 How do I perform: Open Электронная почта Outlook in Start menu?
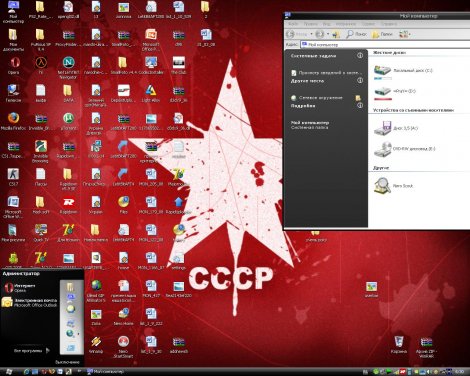[29, 302]
